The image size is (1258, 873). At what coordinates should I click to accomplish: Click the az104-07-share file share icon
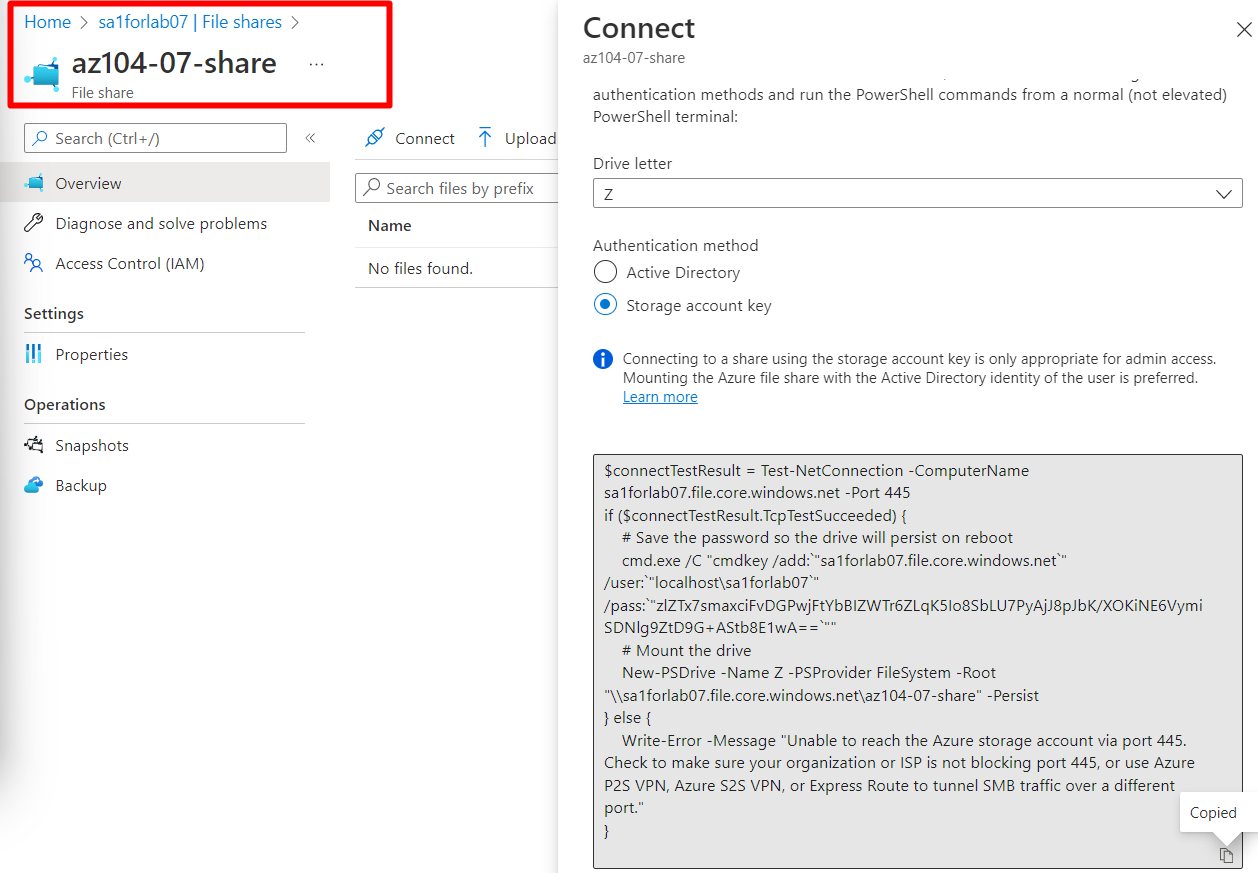(42, 74)
